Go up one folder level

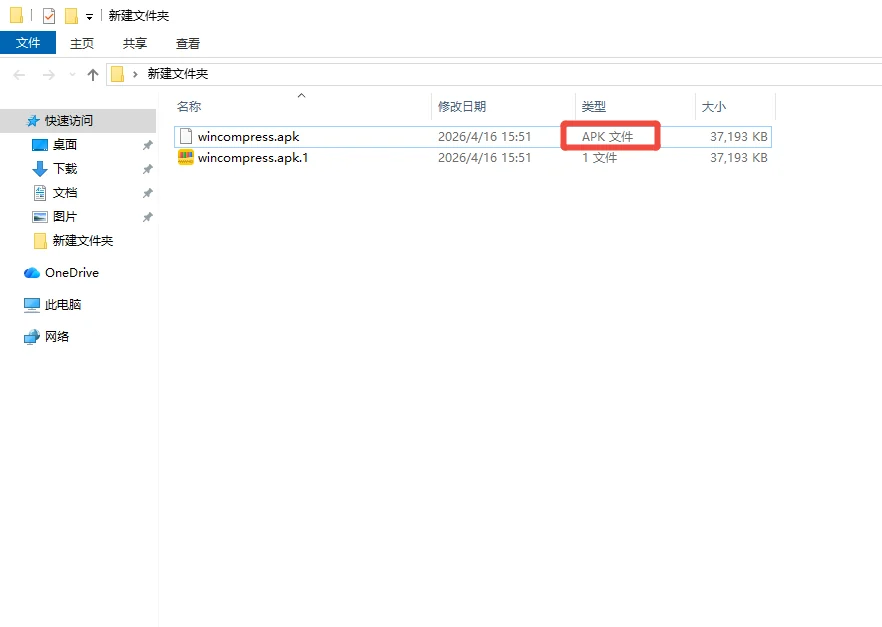(x=93, y=74)
